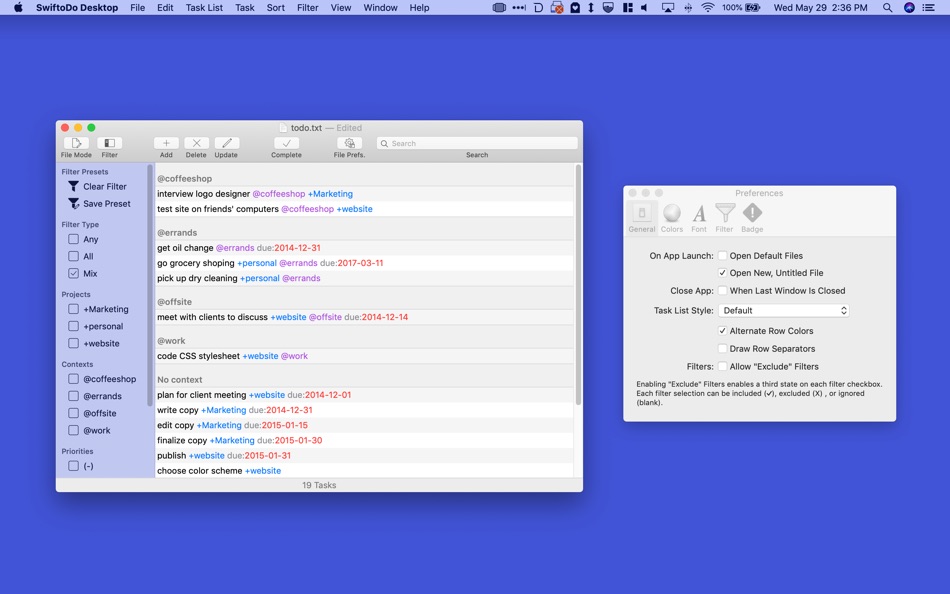Open the Task List Style dropdown
Viewport: 950px width, 594px height.
click(784, 311)
